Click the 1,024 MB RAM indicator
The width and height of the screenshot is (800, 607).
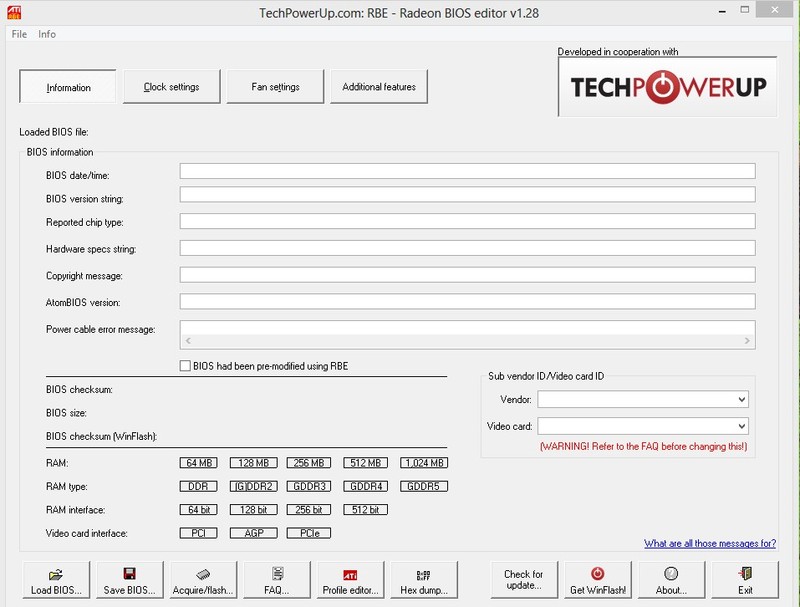(x=424, y=463)
